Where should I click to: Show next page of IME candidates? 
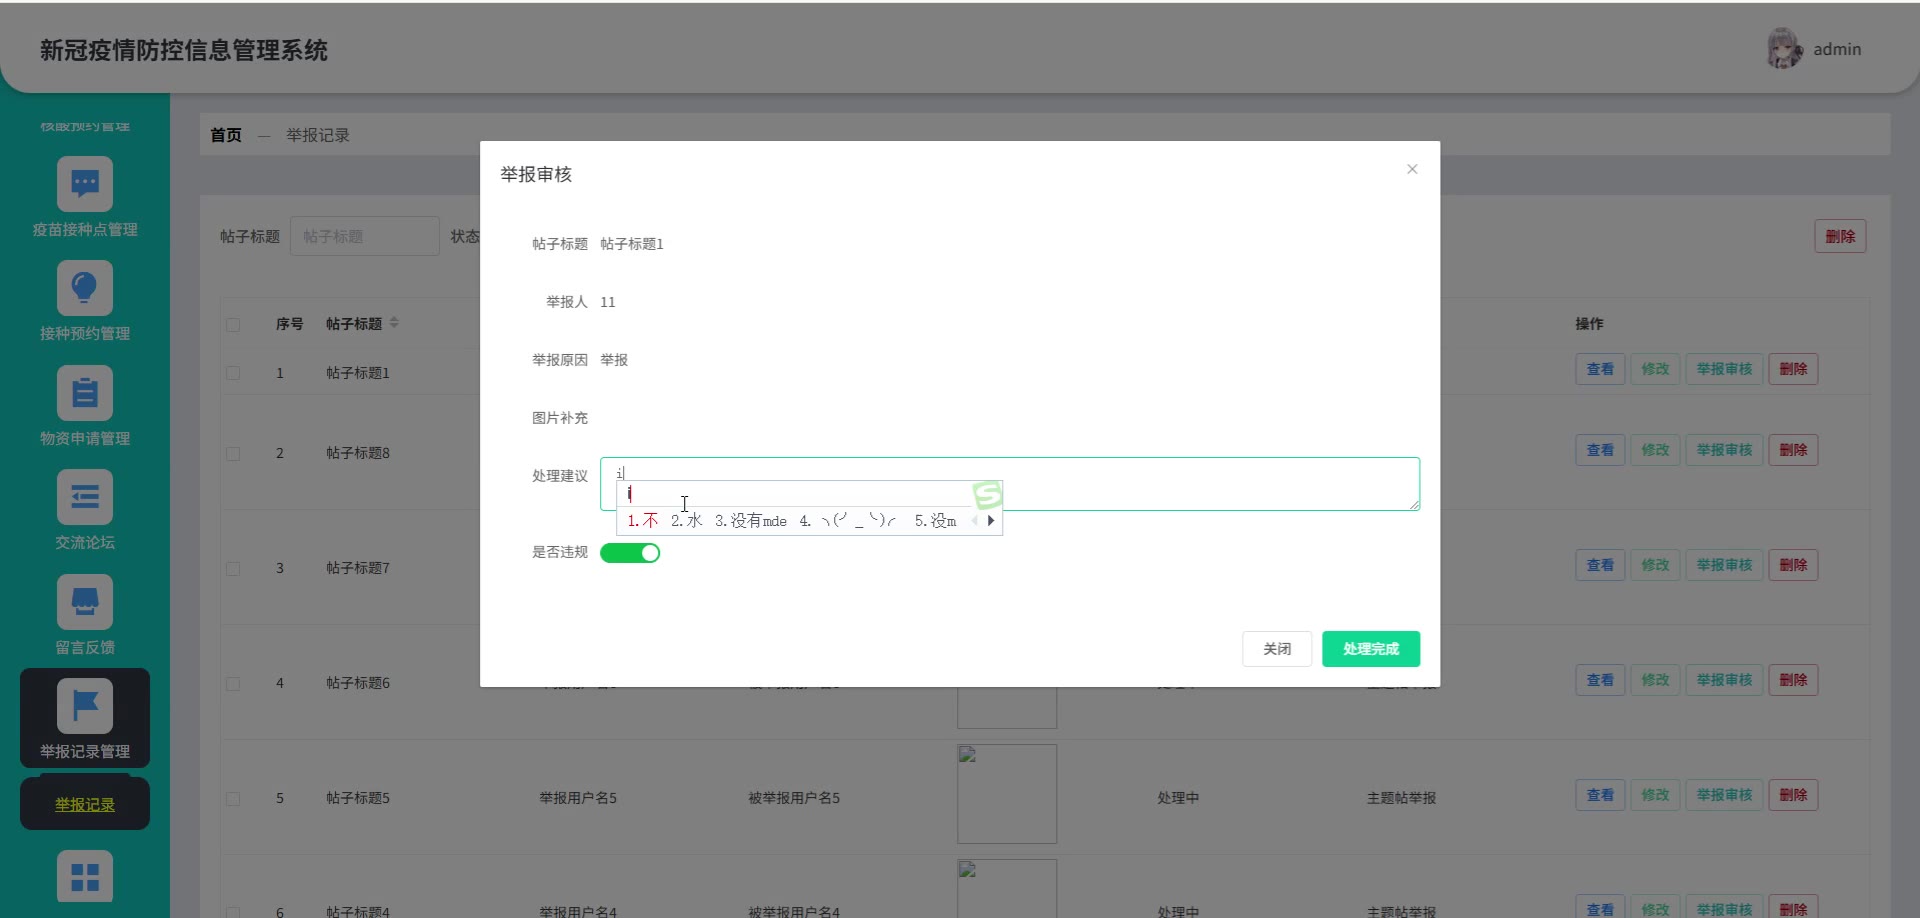(991, 521)
